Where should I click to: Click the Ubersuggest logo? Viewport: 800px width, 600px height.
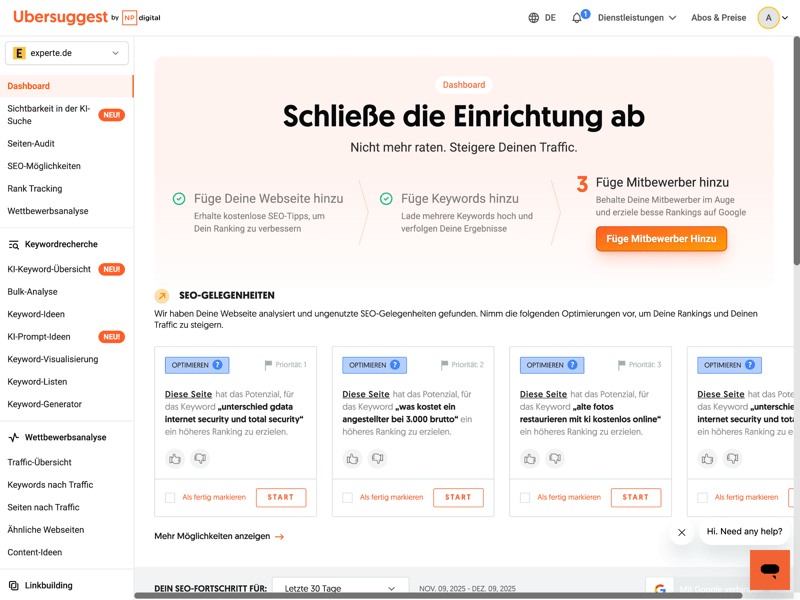[x=60, y=17]
